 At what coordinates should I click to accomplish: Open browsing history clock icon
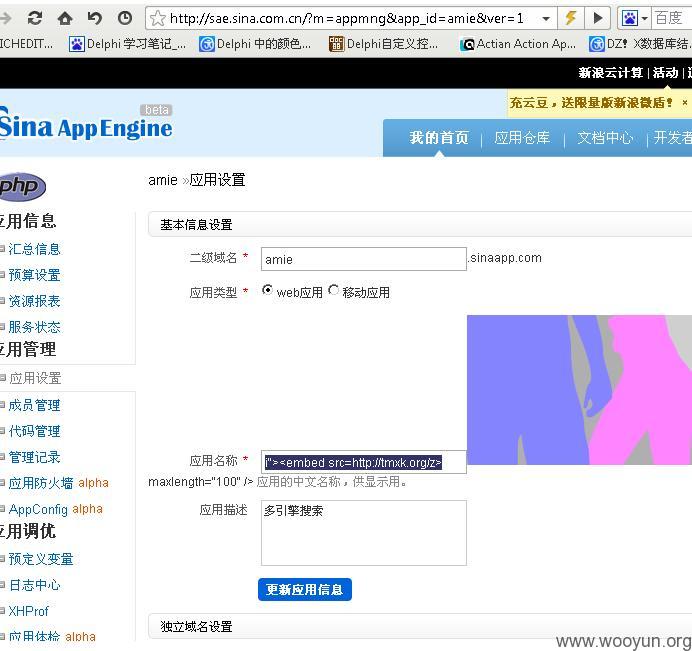click(x=125, y=18)
